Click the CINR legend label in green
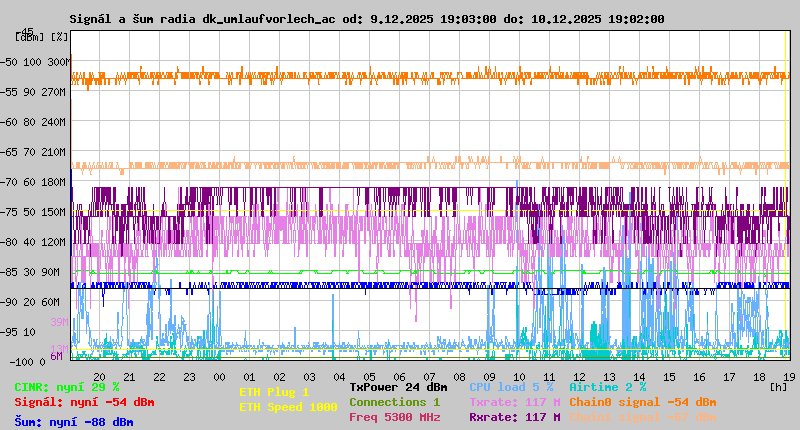Image resolution: width=800 pixels, height=430 pixels. [x=66, y=386]
